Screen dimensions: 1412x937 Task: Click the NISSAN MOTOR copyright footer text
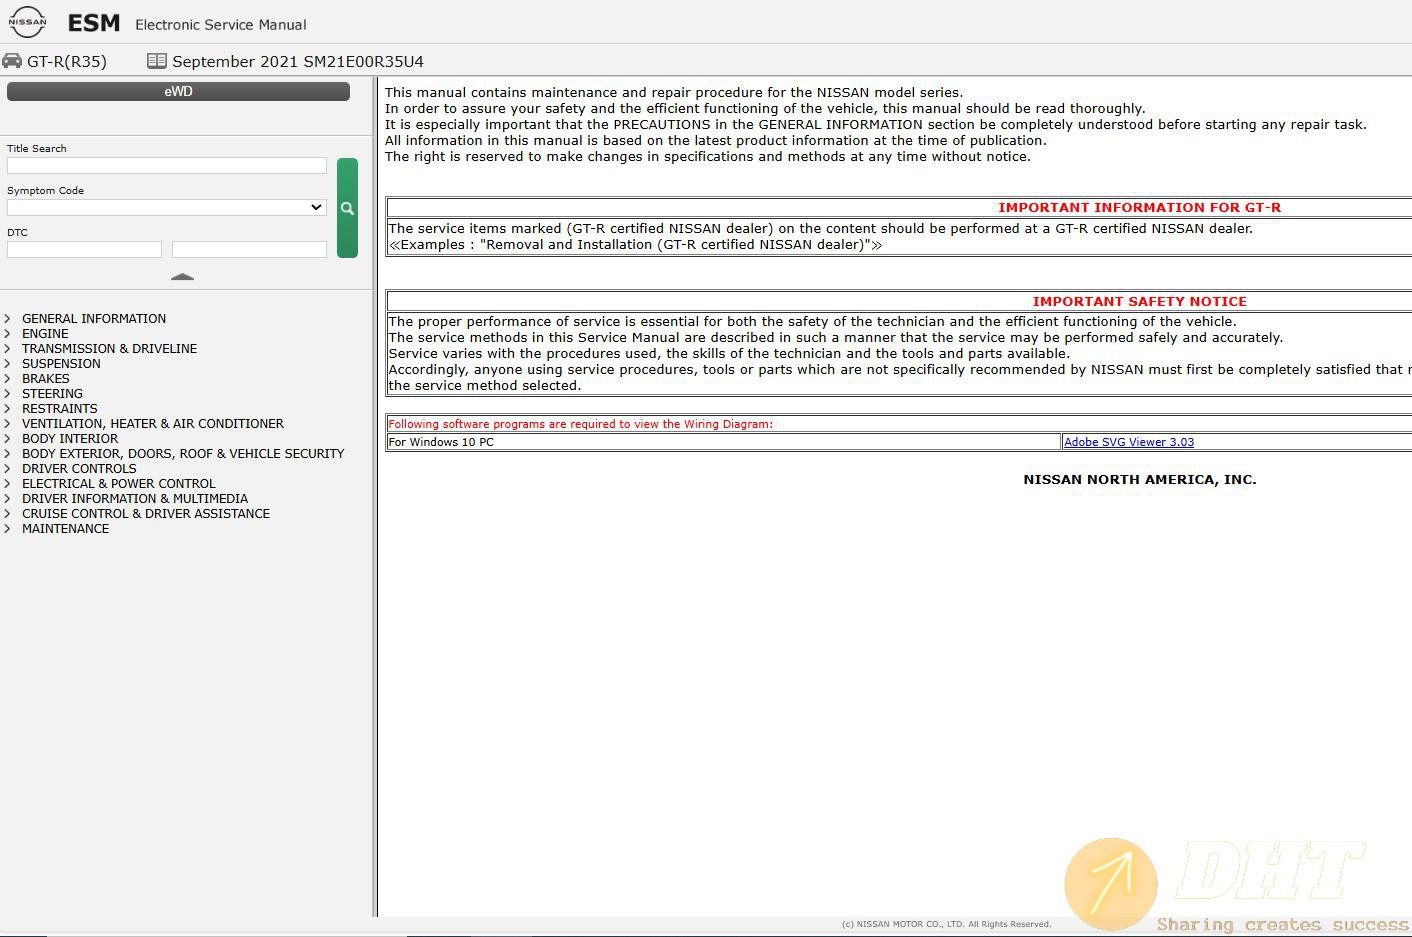click(947, 924)
